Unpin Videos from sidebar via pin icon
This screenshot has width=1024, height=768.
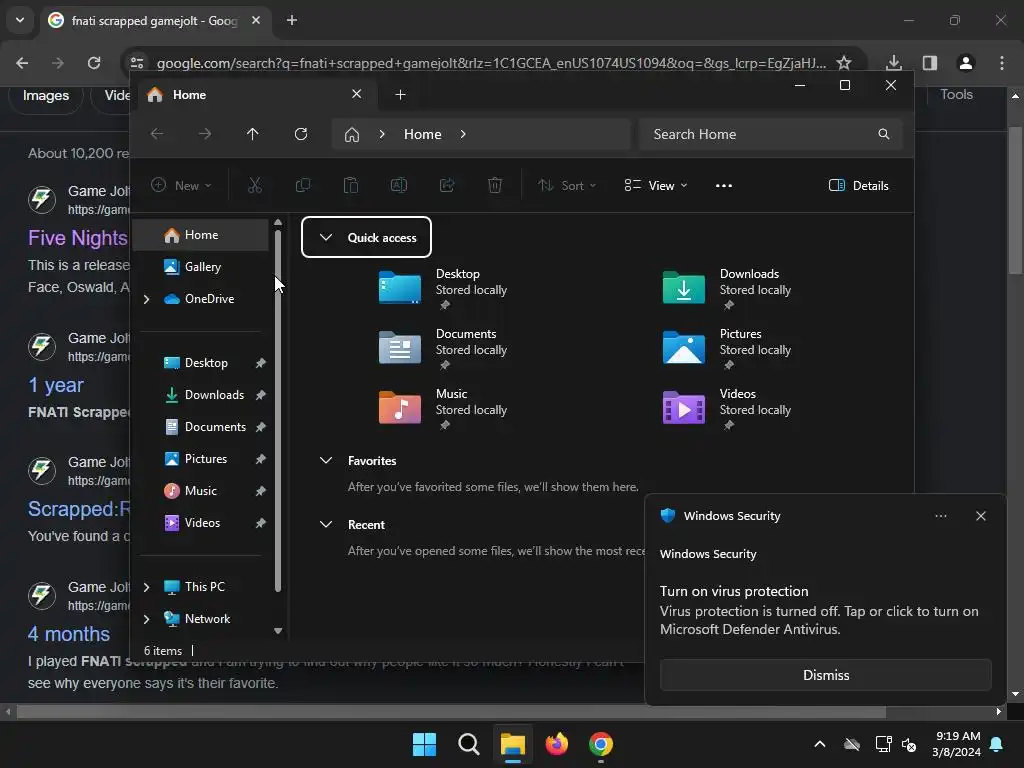(x=261, y=523)
